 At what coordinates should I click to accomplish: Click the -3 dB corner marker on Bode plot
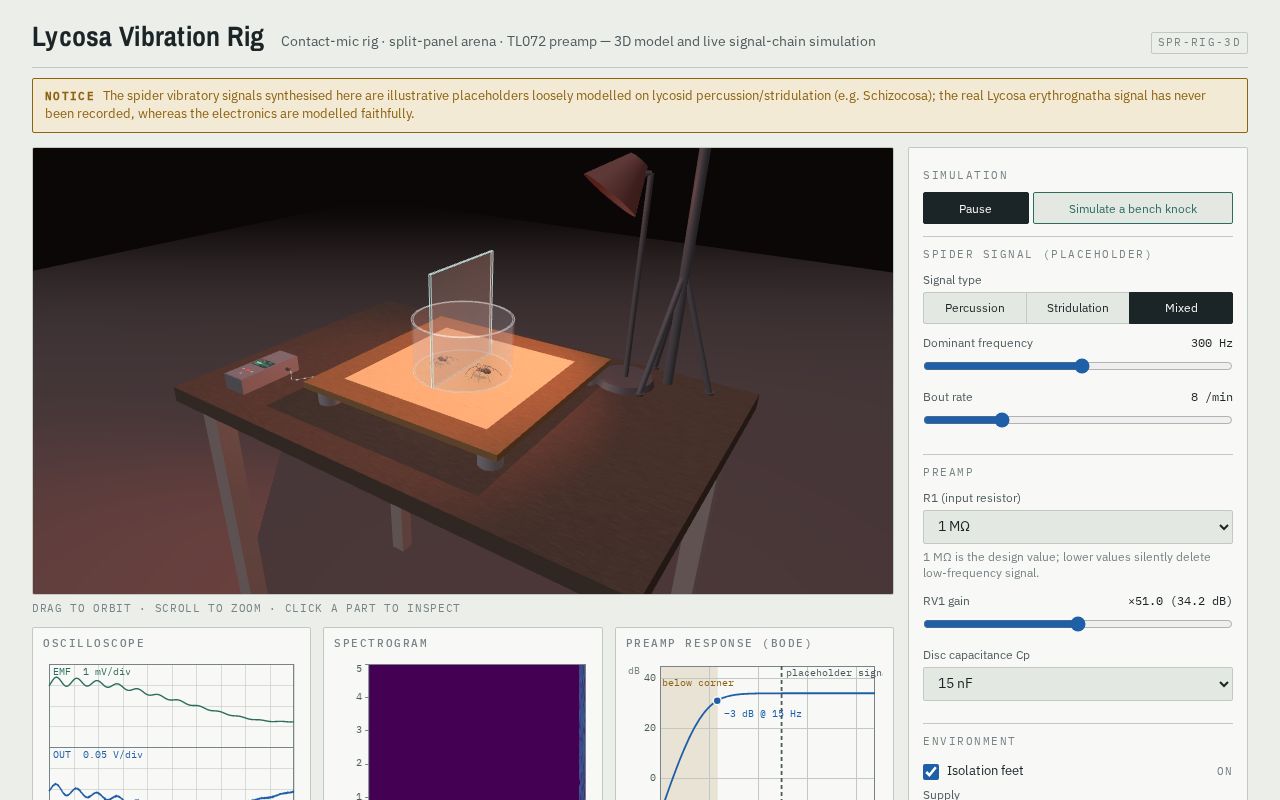pos(717,701)
